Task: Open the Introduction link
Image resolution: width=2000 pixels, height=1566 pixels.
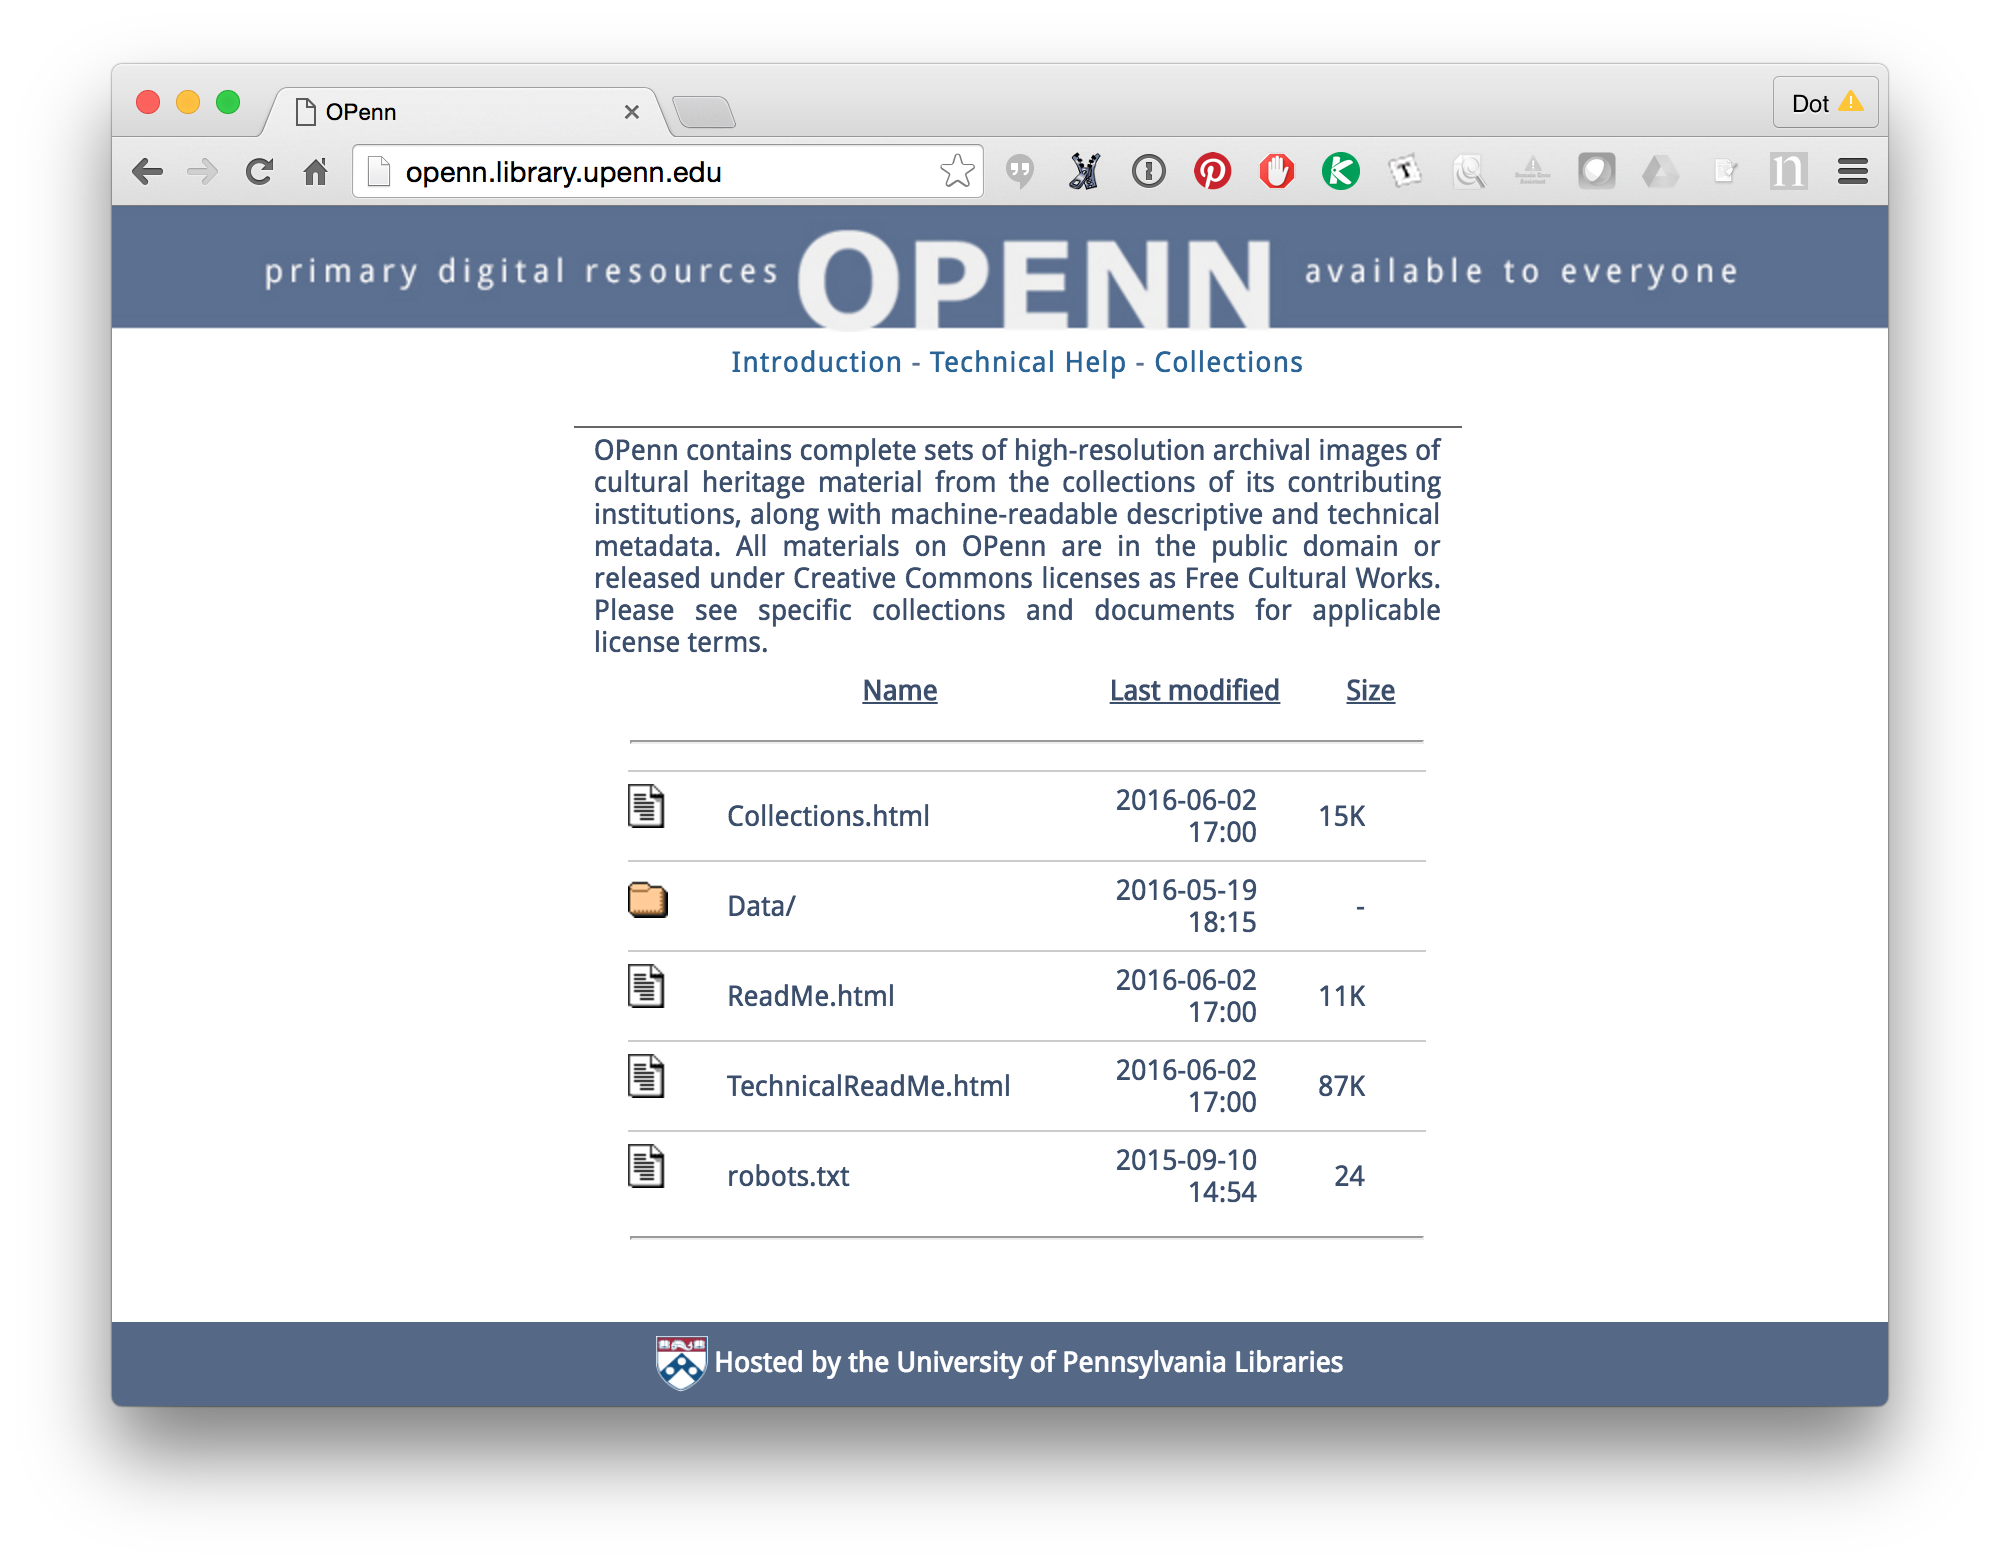Action: pos(816,362)
